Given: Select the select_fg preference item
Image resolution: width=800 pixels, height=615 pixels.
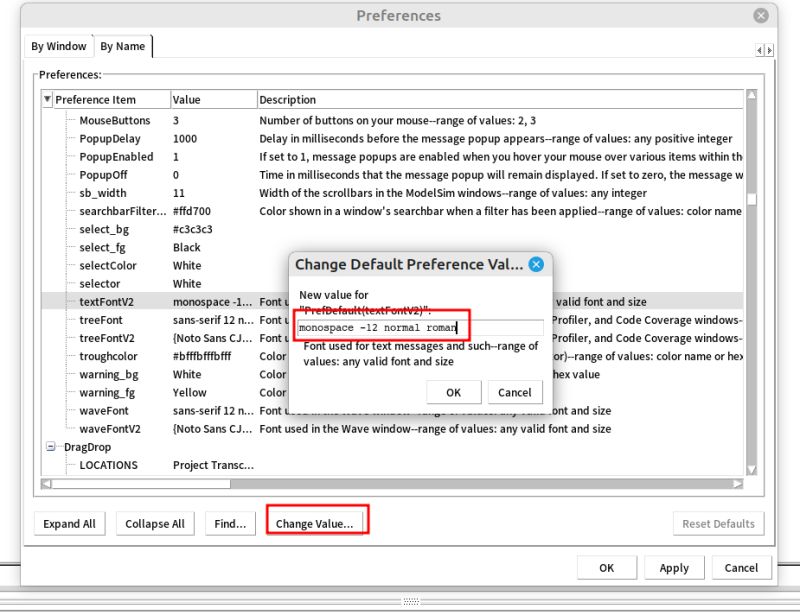Looking at the screenshot, I should point(102,248).
